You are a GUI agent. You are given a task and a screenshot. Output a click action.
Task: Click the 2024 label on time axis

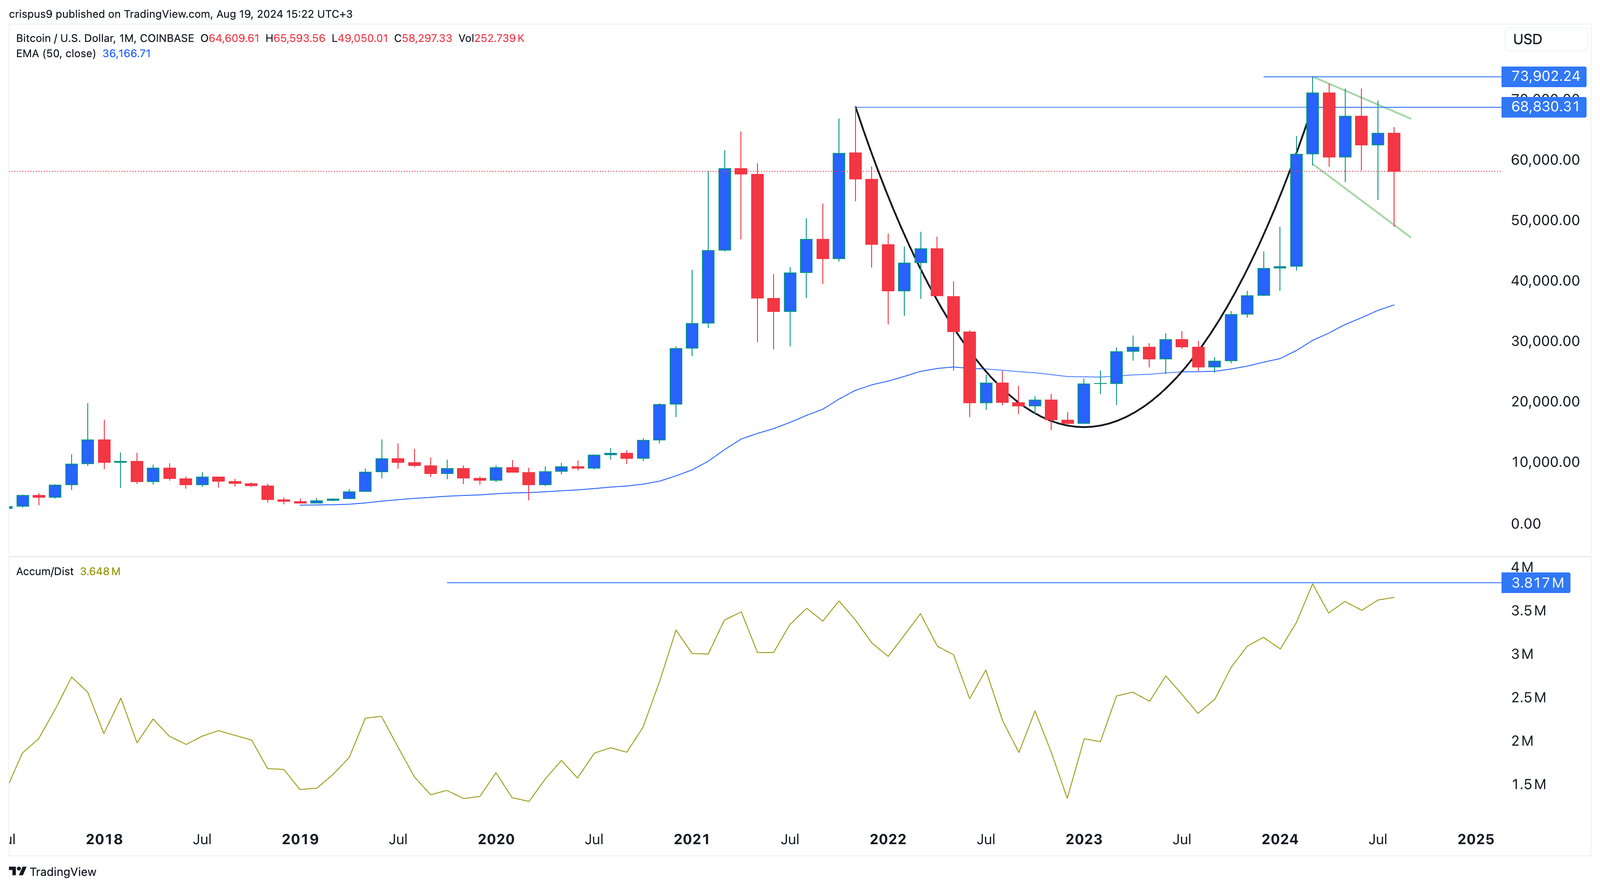point(1280,839)
